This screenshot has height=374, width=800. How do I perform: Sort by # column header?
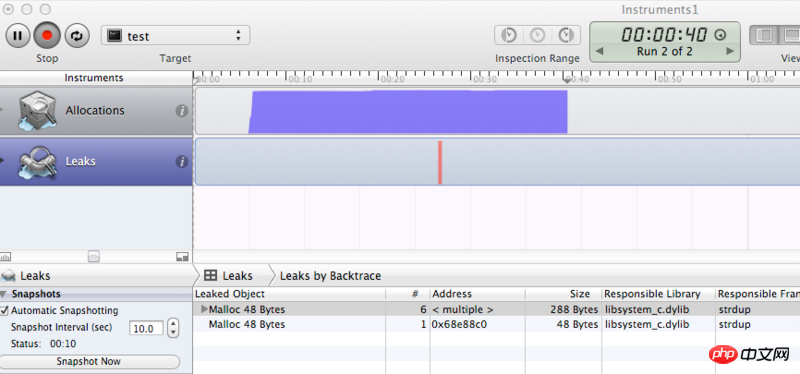pos(408,294)
